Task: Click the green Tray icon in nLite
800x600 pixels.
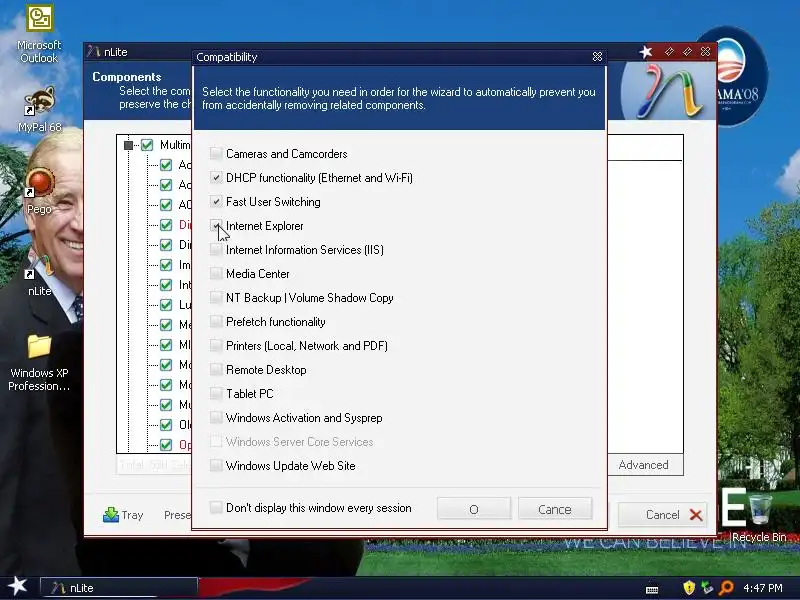Action: point(111,515)
